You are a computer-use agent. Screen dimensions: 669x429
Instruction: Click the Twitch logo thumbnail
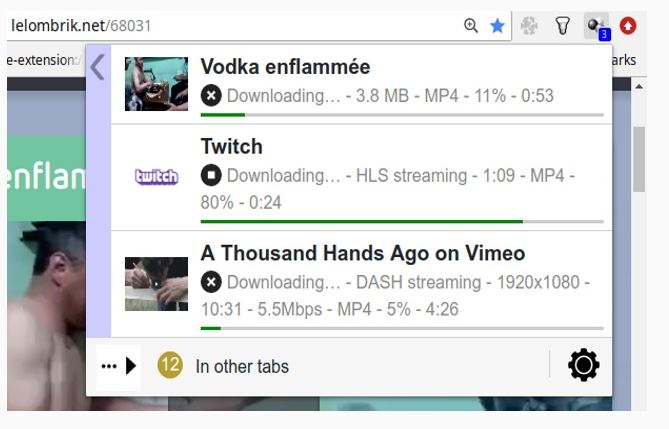156,177
